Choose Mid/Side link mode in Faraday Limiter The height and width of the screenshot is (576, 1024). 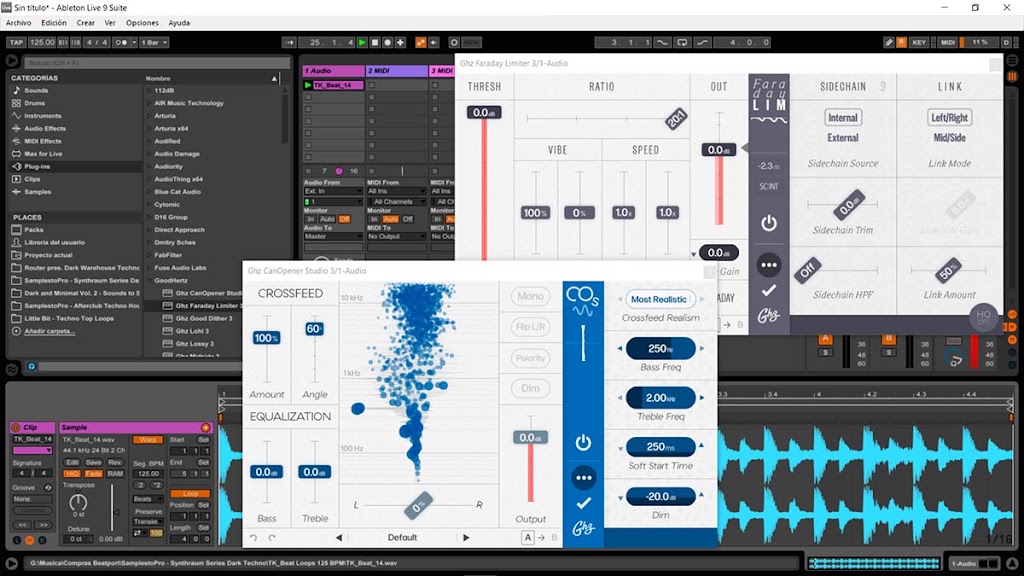point(950,138)
